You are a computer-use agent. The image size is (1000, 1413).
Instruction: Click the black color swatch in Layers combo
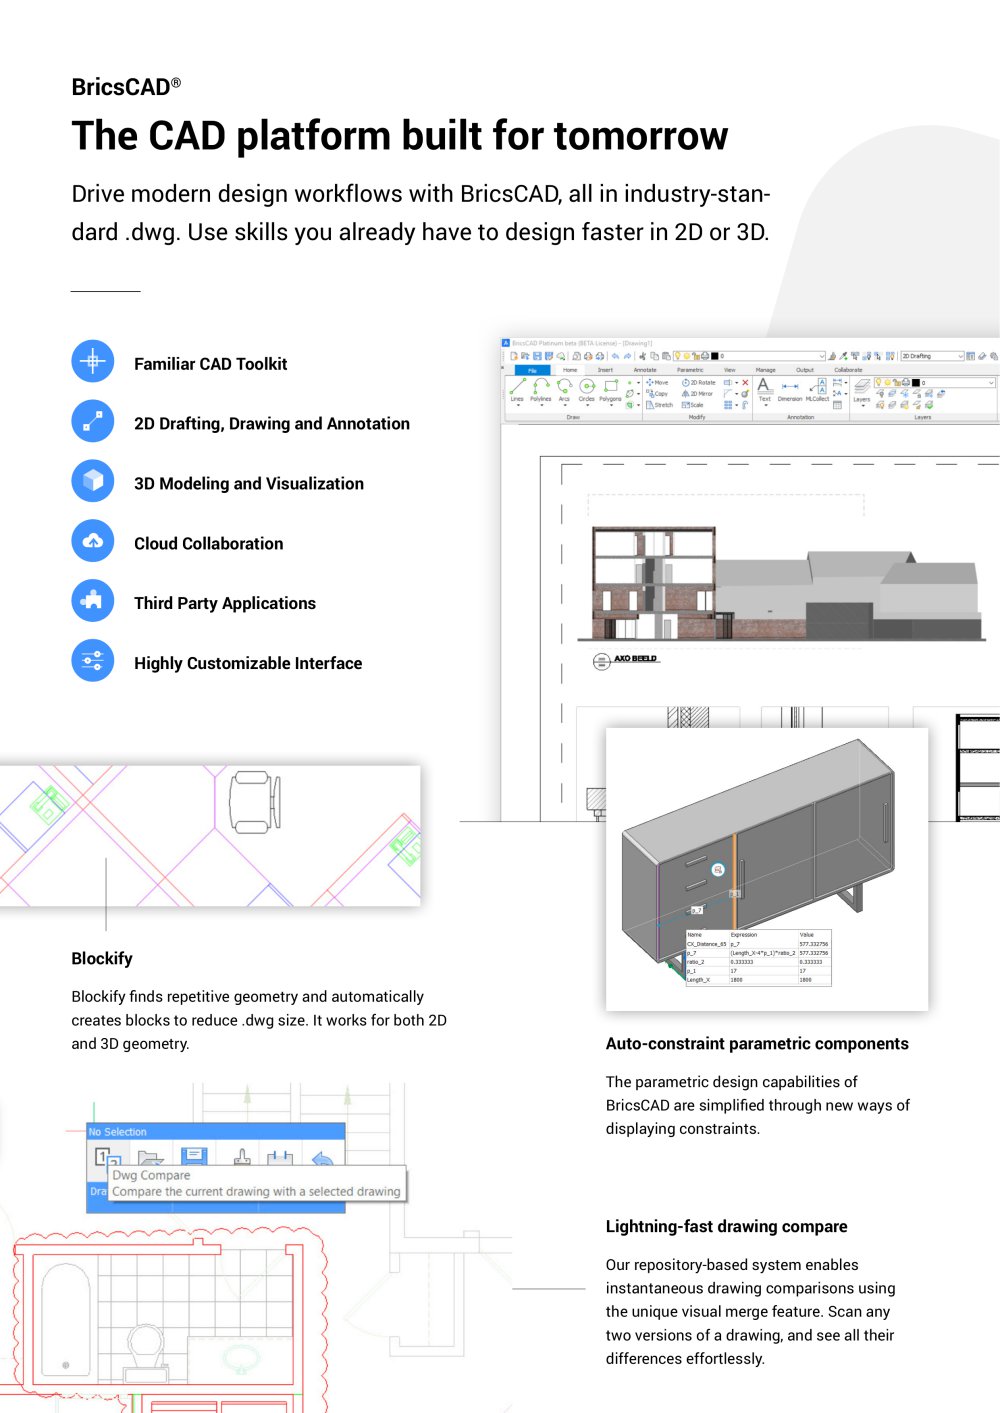pyautogui.click(x=915, y=382)
